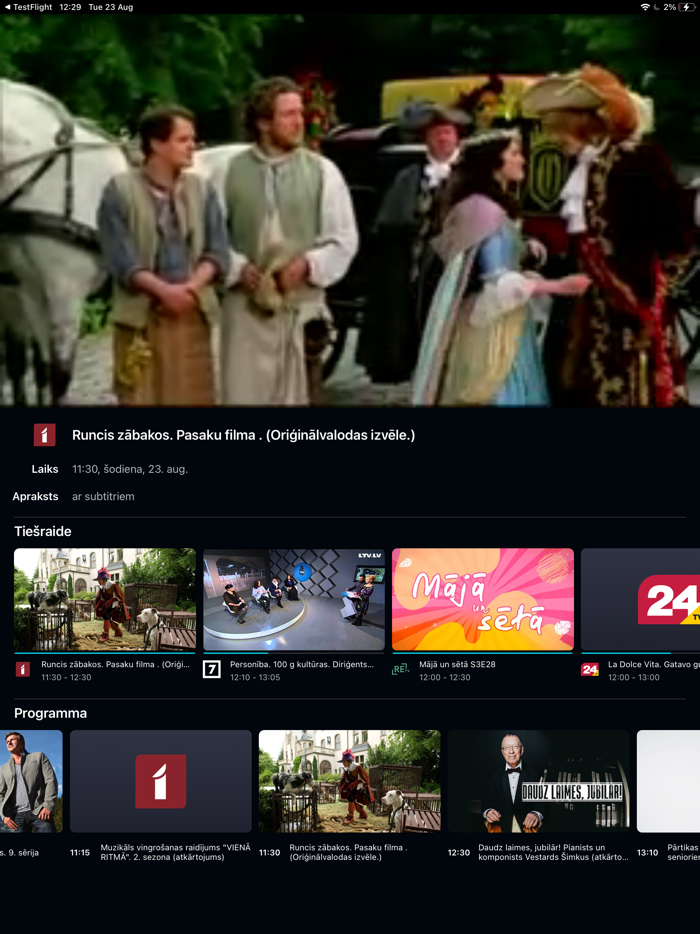The image size is (700, 934).
Task: Tap the status bar date Tue 23 Aug
Action: [x=111, y=7]
